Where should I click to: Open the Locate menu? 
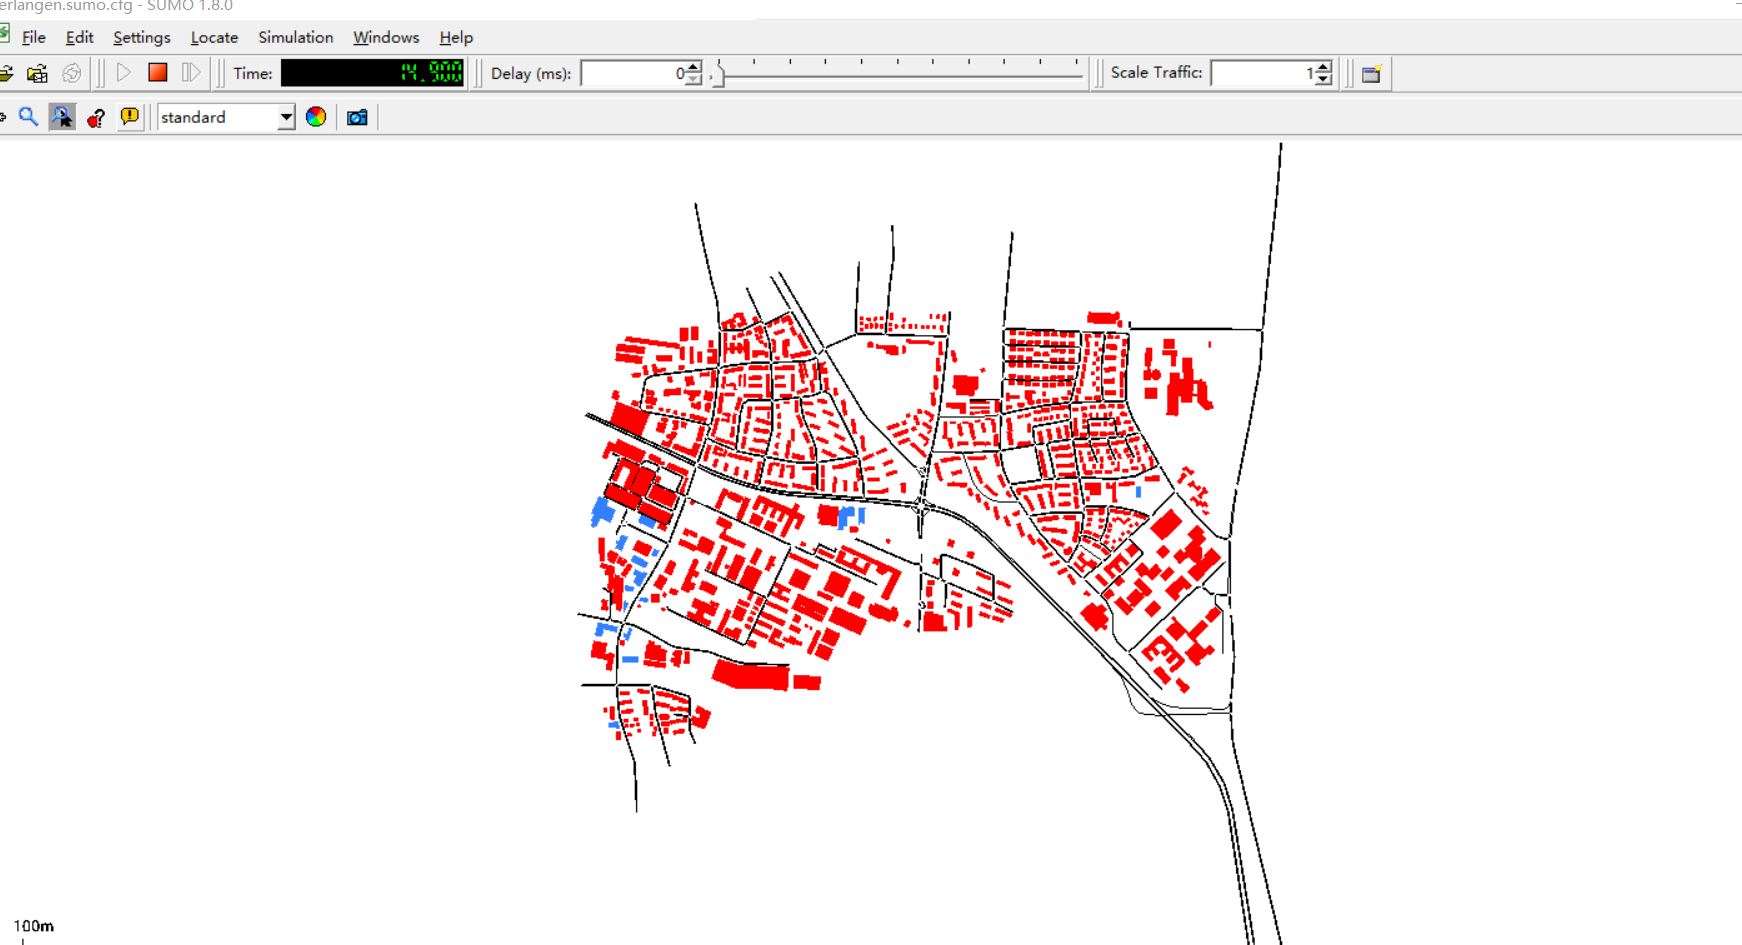point(214,37)
